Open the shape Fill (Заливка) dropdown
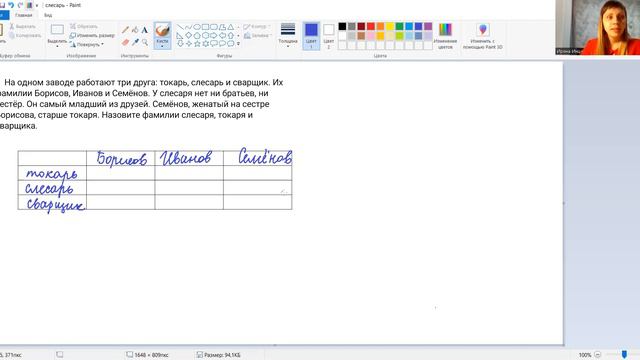This screenshot has height=360, width=640. pos(257,36)
